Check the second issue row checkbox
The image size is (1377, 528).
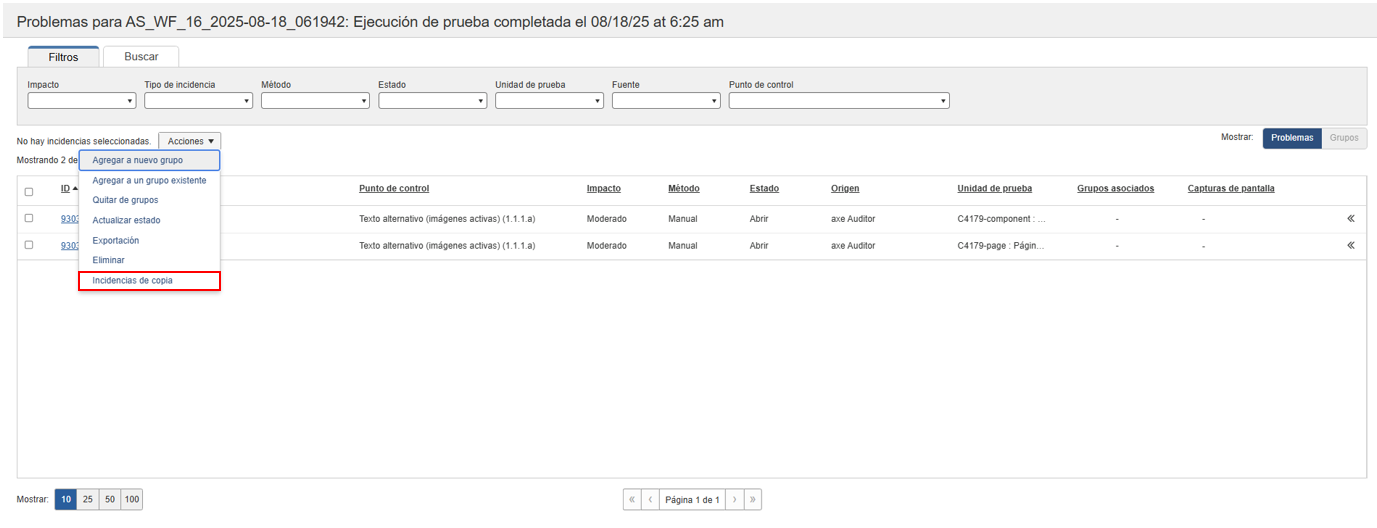(29, 245)
